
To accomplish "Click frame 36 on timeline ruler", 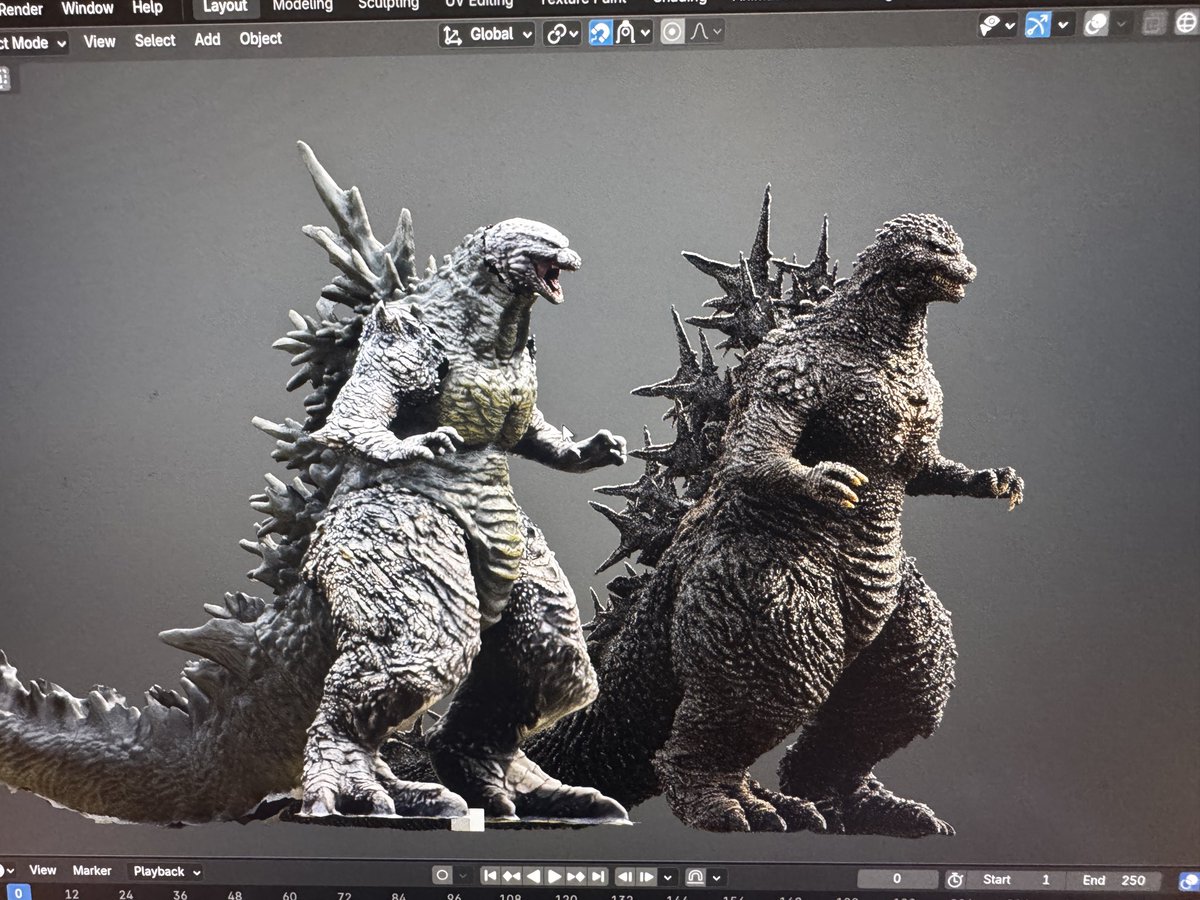I will 179,895.
